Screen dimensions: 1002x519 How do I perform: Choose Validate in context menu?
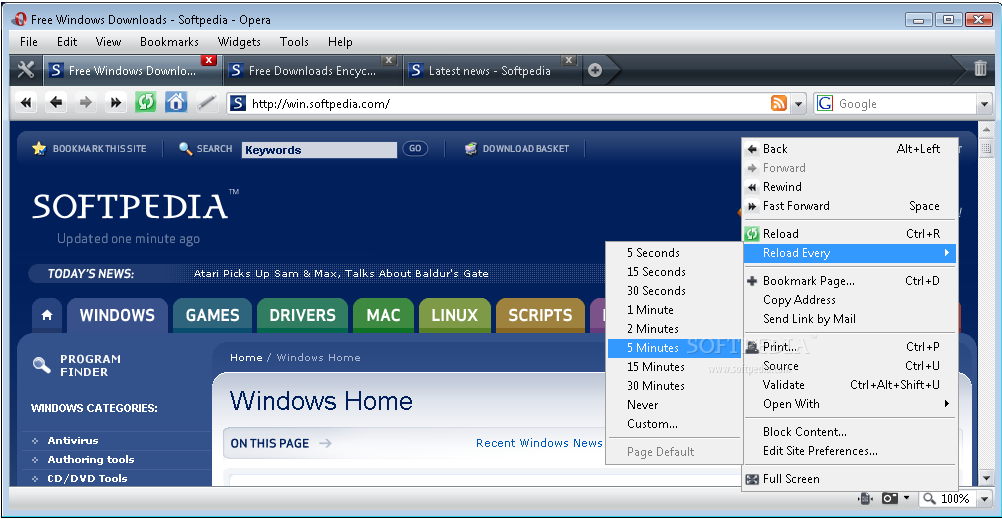point(849,385)
